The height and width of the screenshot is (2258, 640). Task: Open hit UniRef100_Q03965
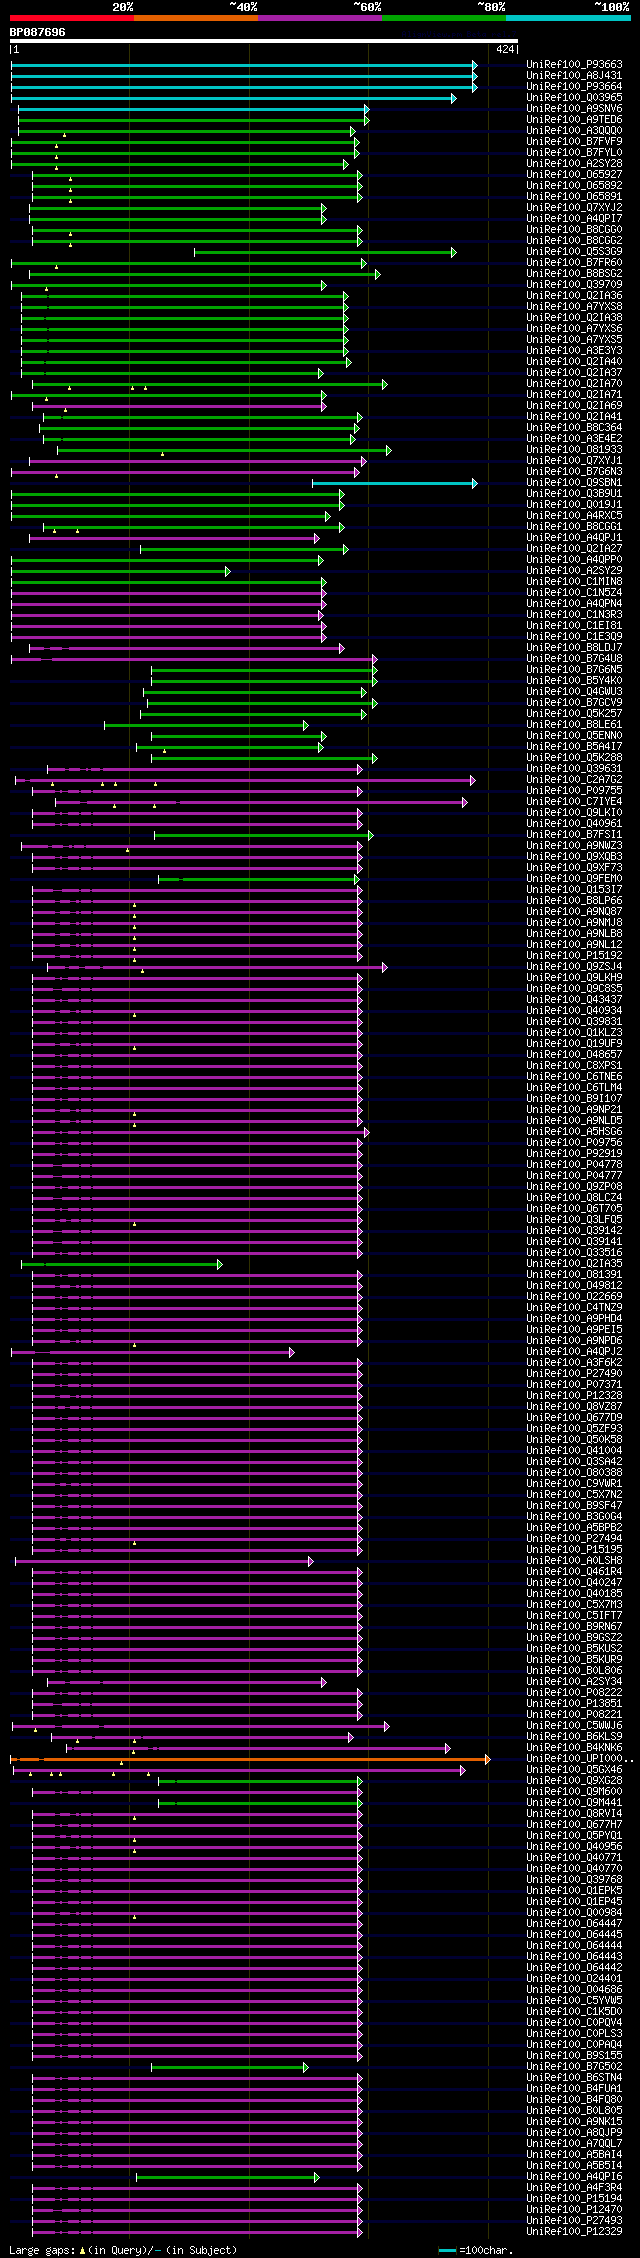tap(574, 98)
